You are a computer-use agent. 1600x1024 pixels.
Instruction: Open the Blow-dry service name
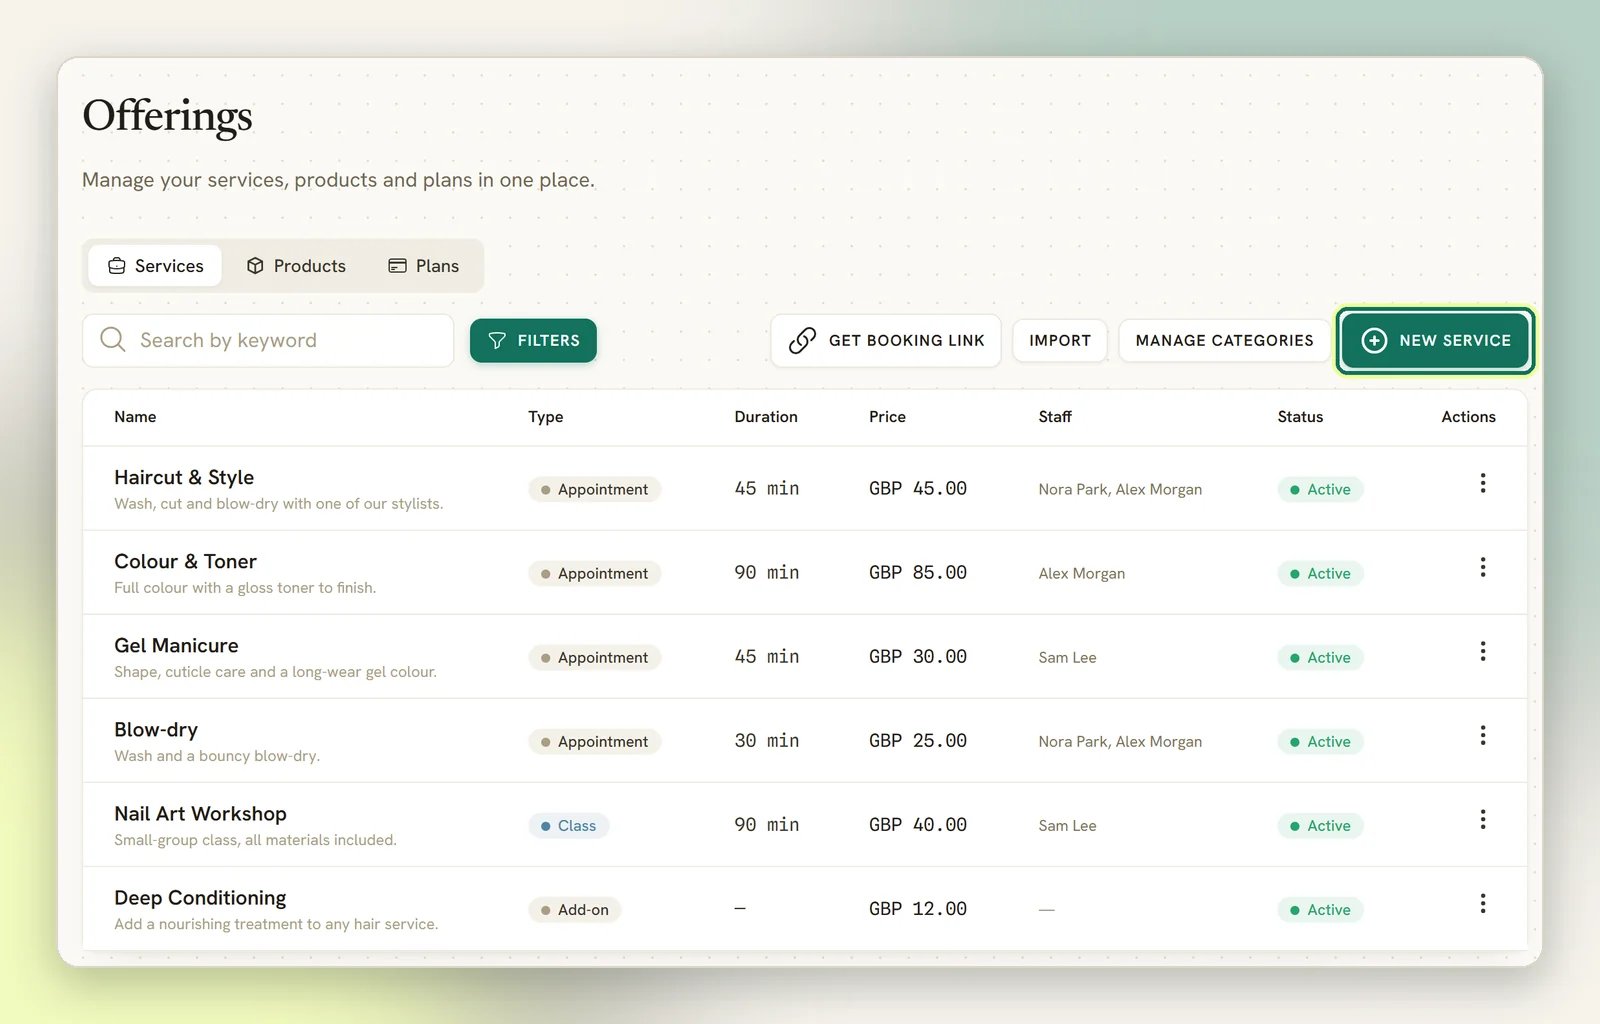coord(156,730)
